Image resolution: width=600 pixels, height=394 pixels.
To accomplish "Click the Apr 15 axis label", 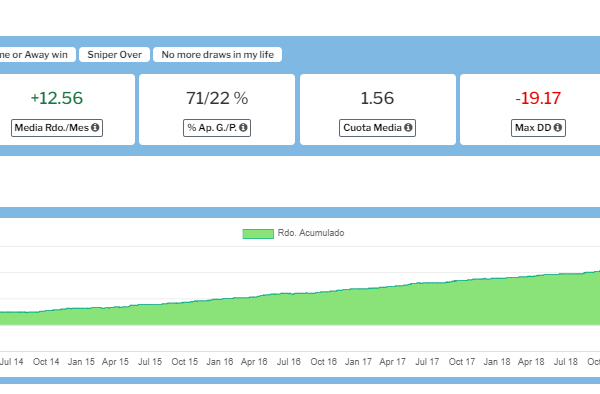I will (115, 361).
